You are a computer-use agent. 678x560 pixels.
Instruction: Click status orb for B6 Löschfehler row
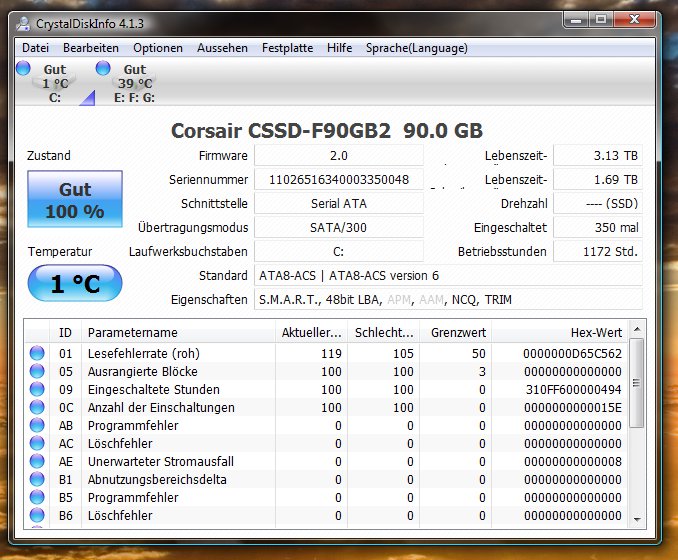coord(37,515)
